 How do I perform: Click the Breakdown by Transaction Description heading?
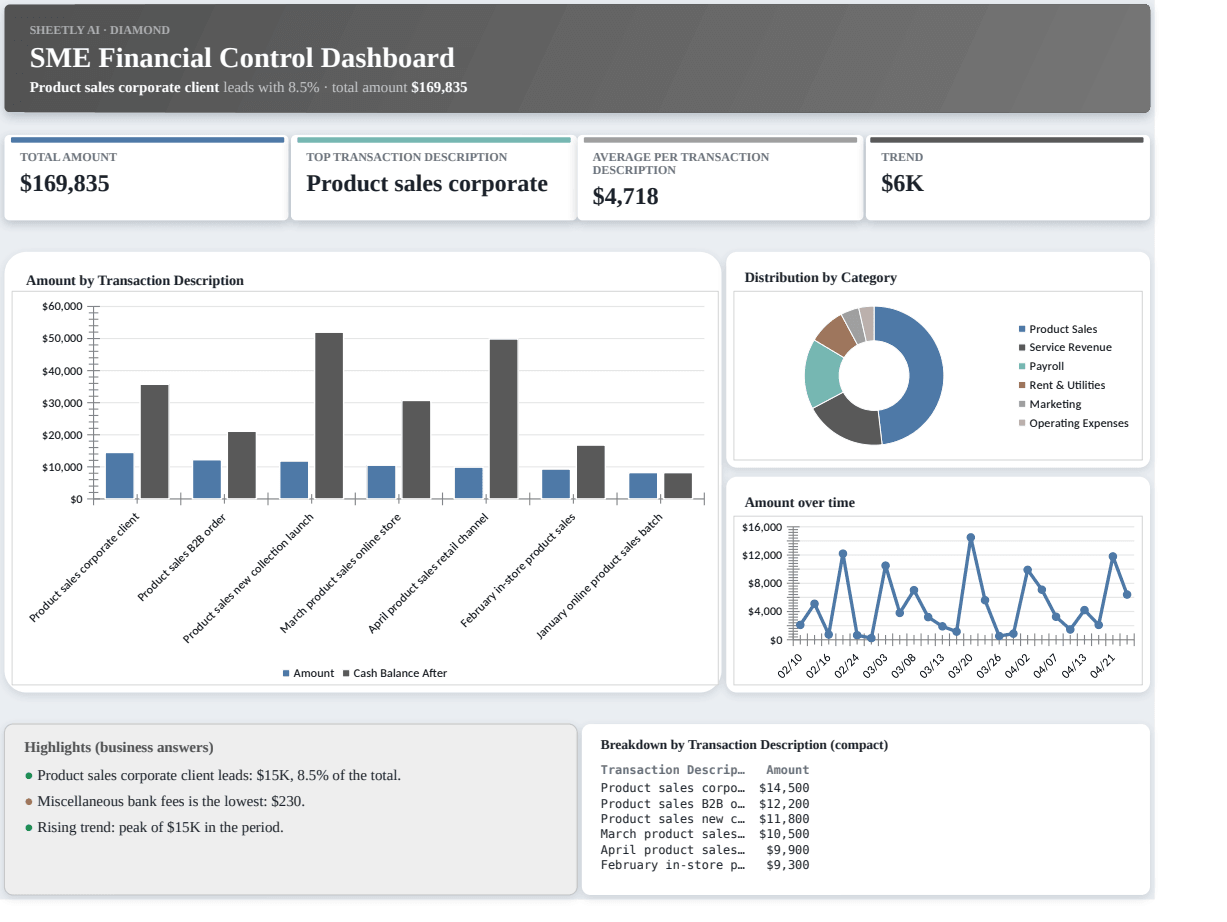744,745
